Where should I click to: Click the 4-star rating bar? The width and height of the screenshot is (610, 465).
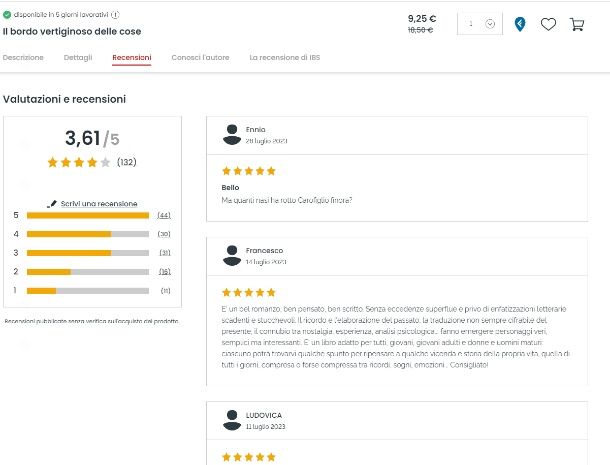coord(88,234)
